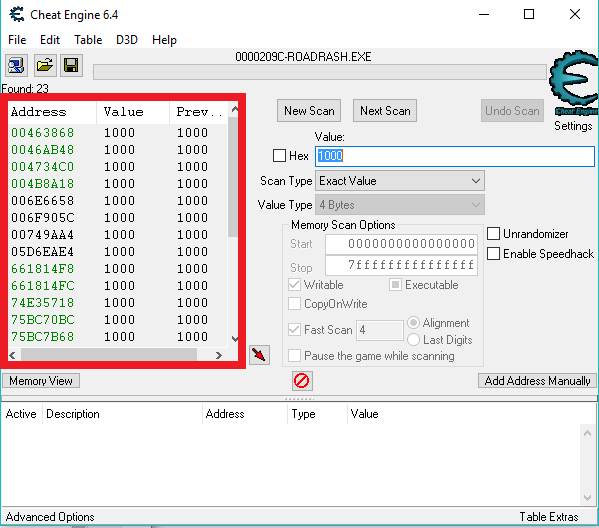Click the cheat table scroll down arrow
The image size is (599, 528).
pyautogui.click(x=588, y=497)
